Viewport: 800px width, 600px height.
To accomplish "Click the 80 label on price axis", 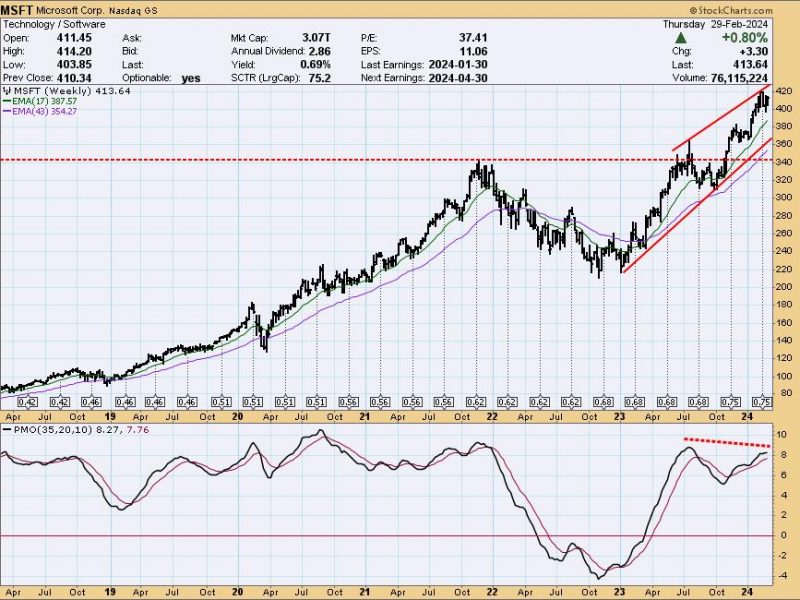I will pyautogui.click(x=785, y=393).
